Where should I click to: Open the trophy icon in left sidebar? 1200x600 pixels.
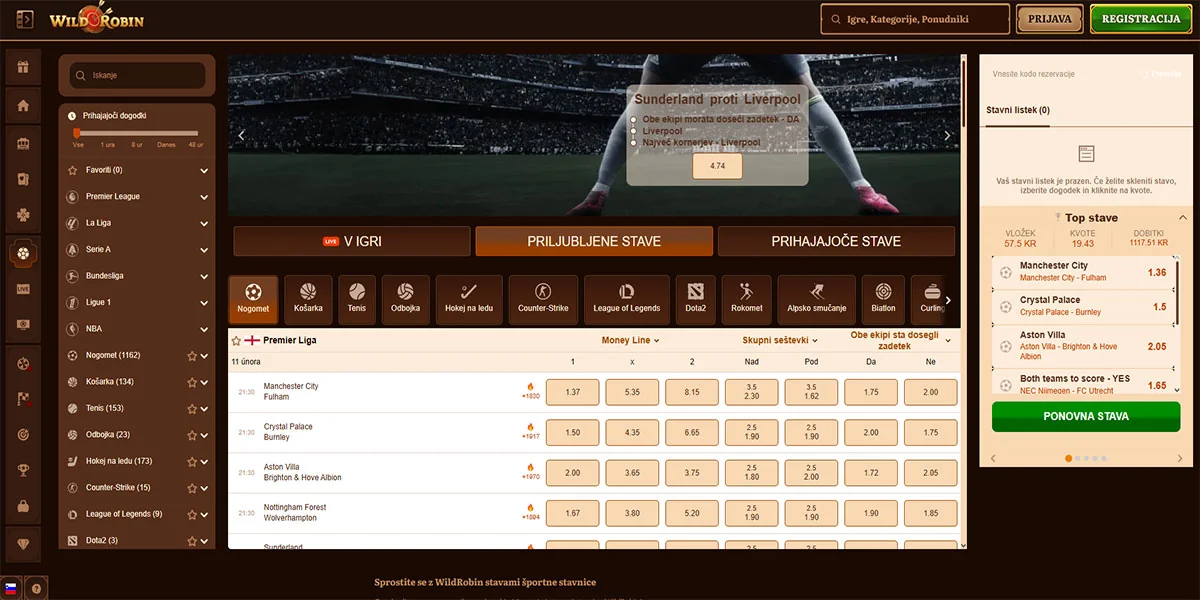(23, 470)
